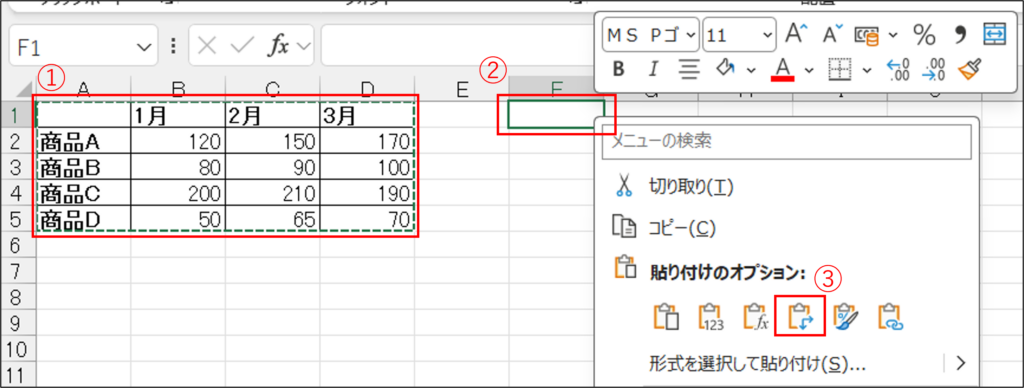Select the cell with value 210
The height and width of the screenshot is (388, 1024).
[272, 193]
